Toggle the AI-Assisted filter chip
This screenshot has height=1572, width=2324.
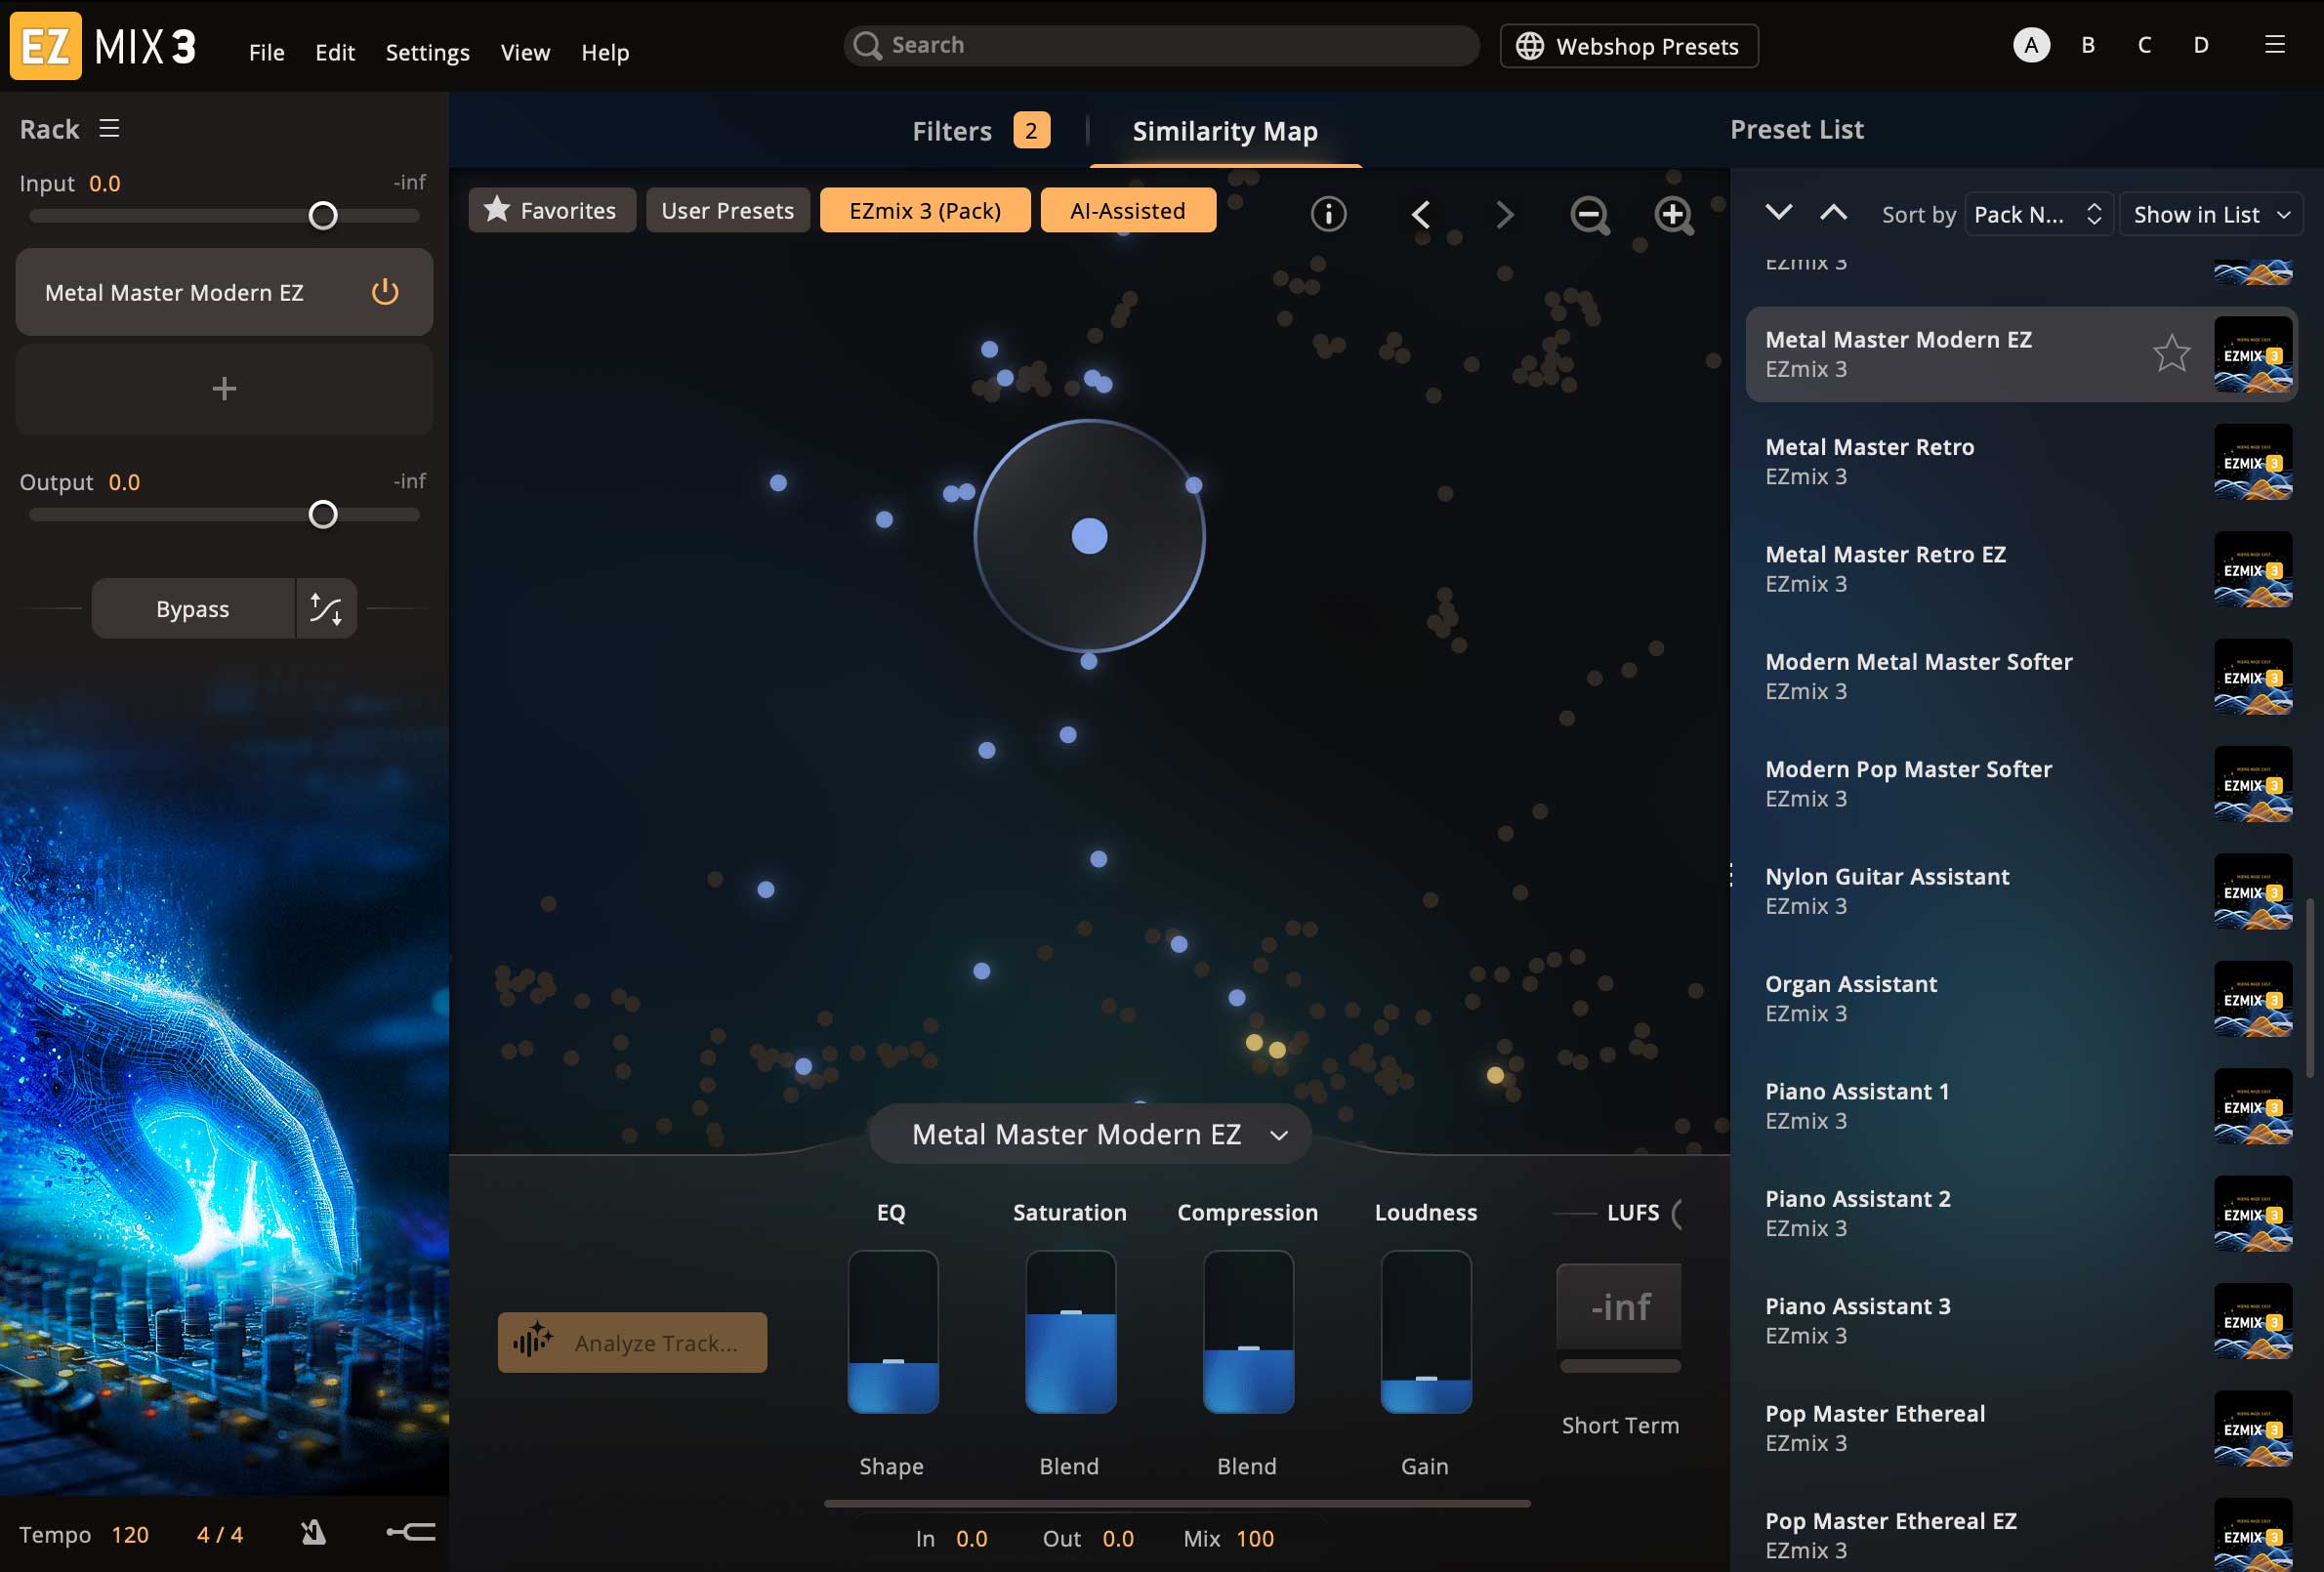click(x=1127, y=211)
